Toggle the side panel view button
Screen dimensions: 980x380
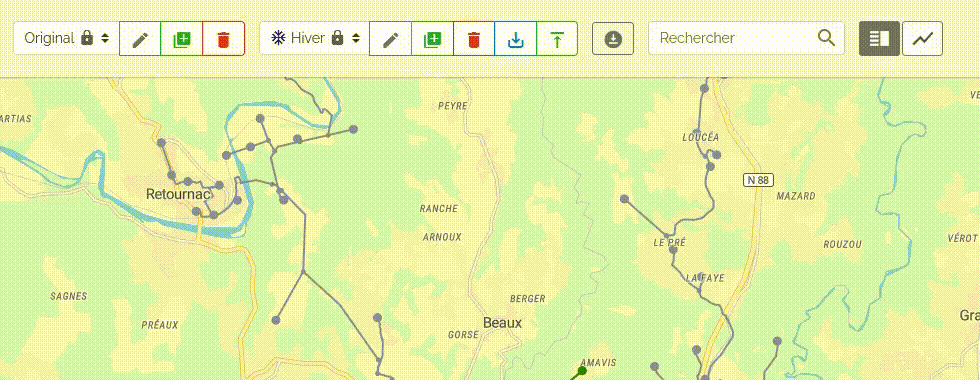point(879,39)
